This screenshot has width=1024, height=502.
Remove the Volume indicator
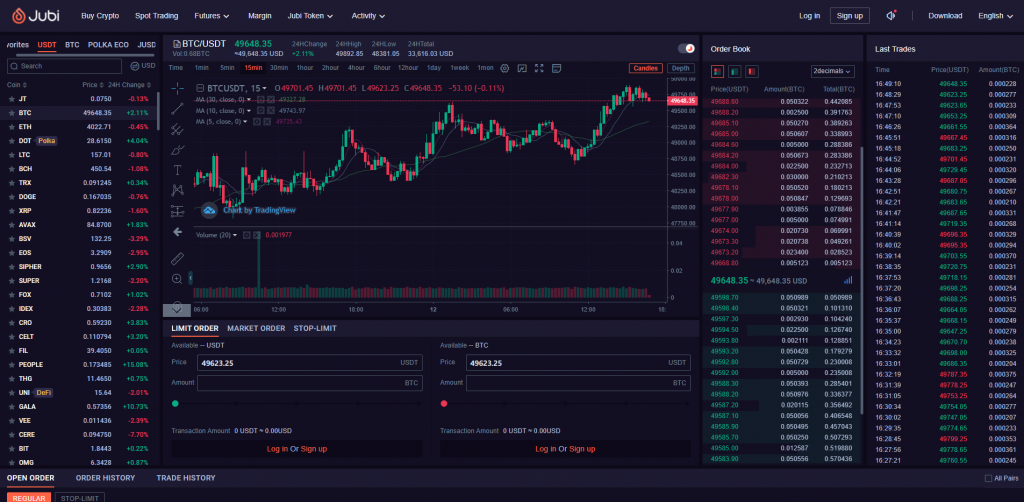tap(257, 235)
